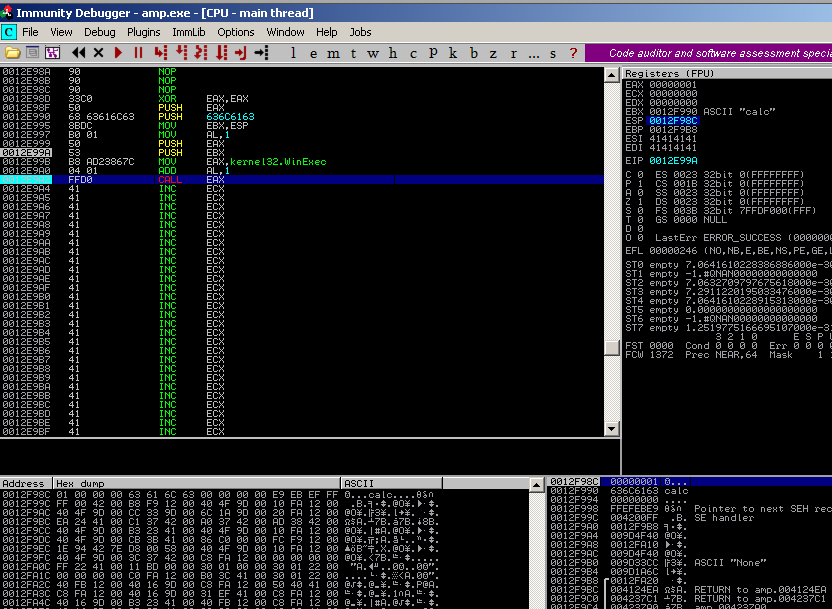This screenshot has height=609, width=832.
Task: Pause execution with the red pause icon
Action: point(138,53)
